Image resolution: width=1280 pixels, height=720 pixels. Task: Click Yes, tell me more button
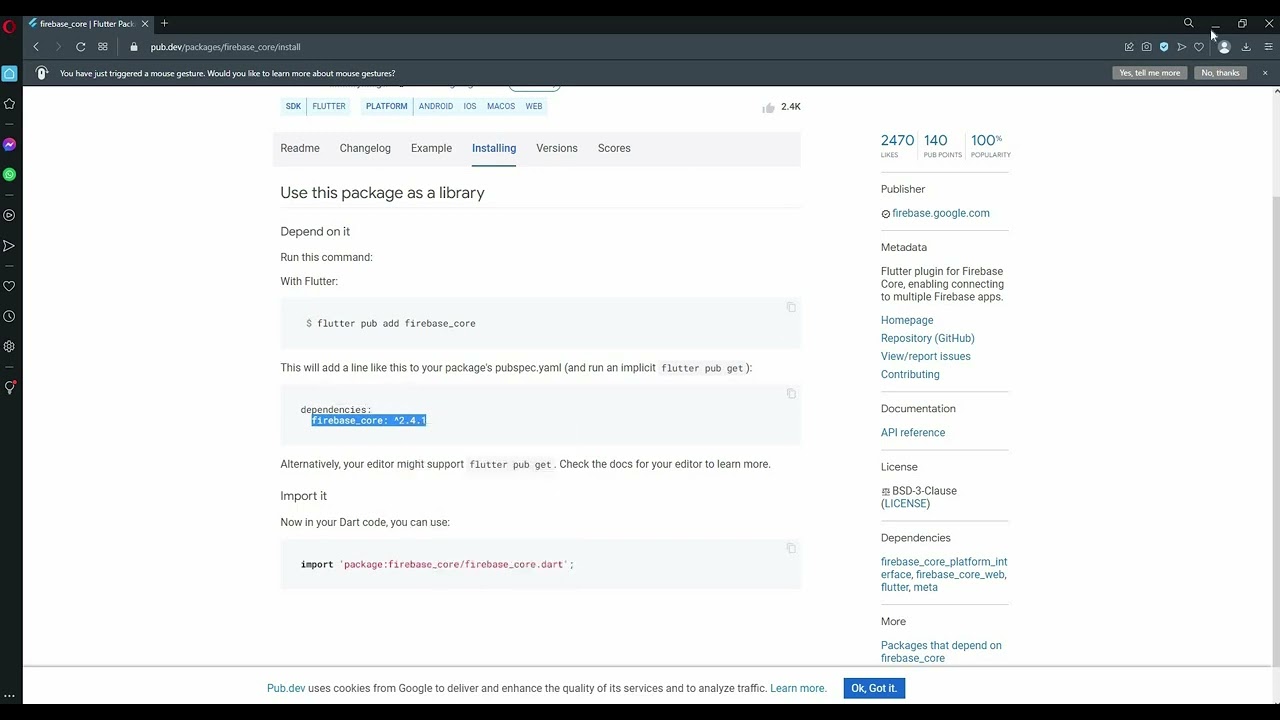pyautogui.click(x=1149, y=73)
